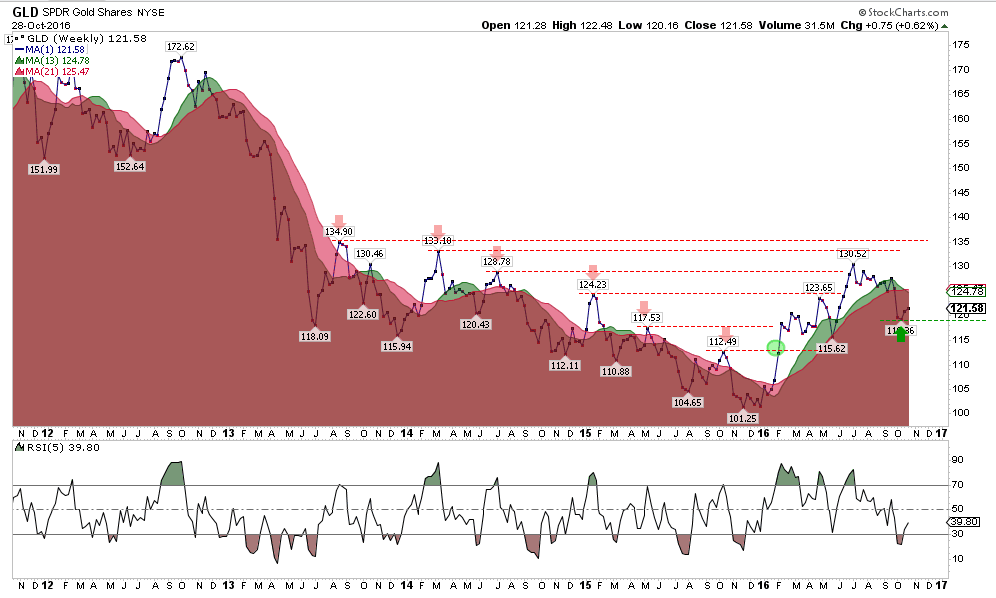Click the 117.53 peak price label
Screen dimensions: 996x598
[647, 317]
